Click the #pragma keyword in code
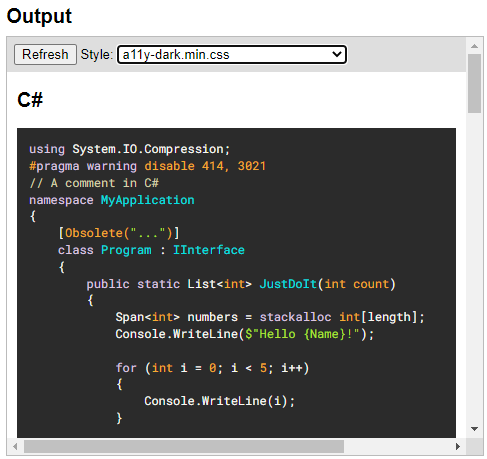The height and width of the screenshot is (459, 487). [x=54, y=166]
